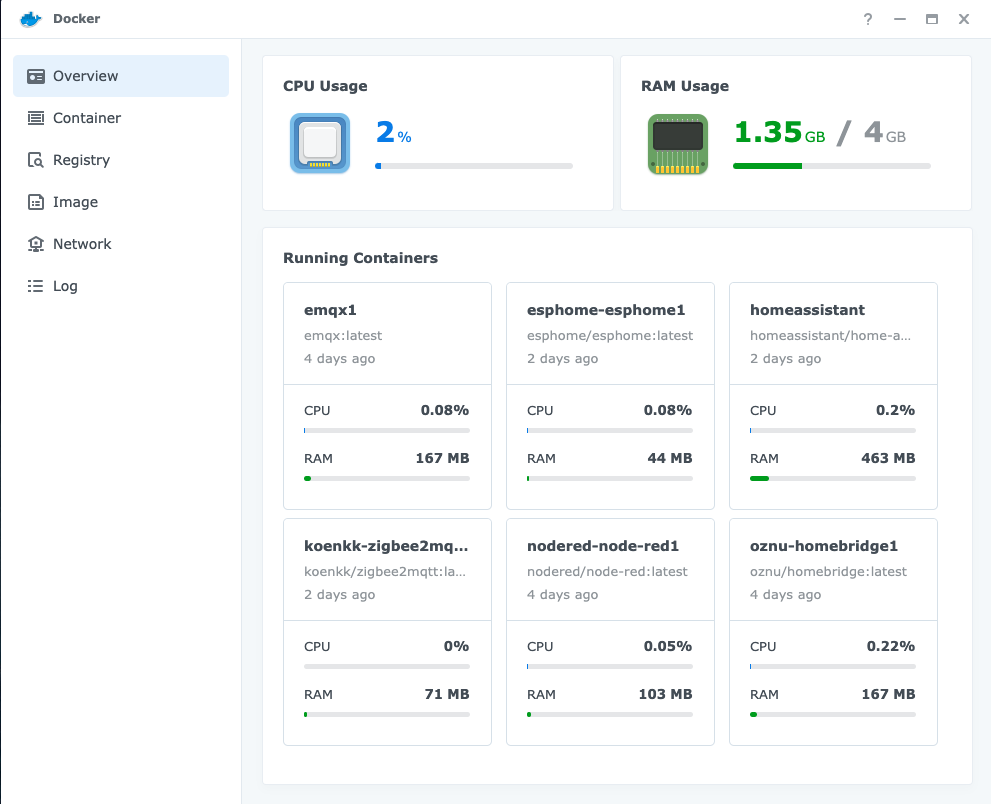Click the 2% CPU usage value
991x804 pixels.
(393, 133)
